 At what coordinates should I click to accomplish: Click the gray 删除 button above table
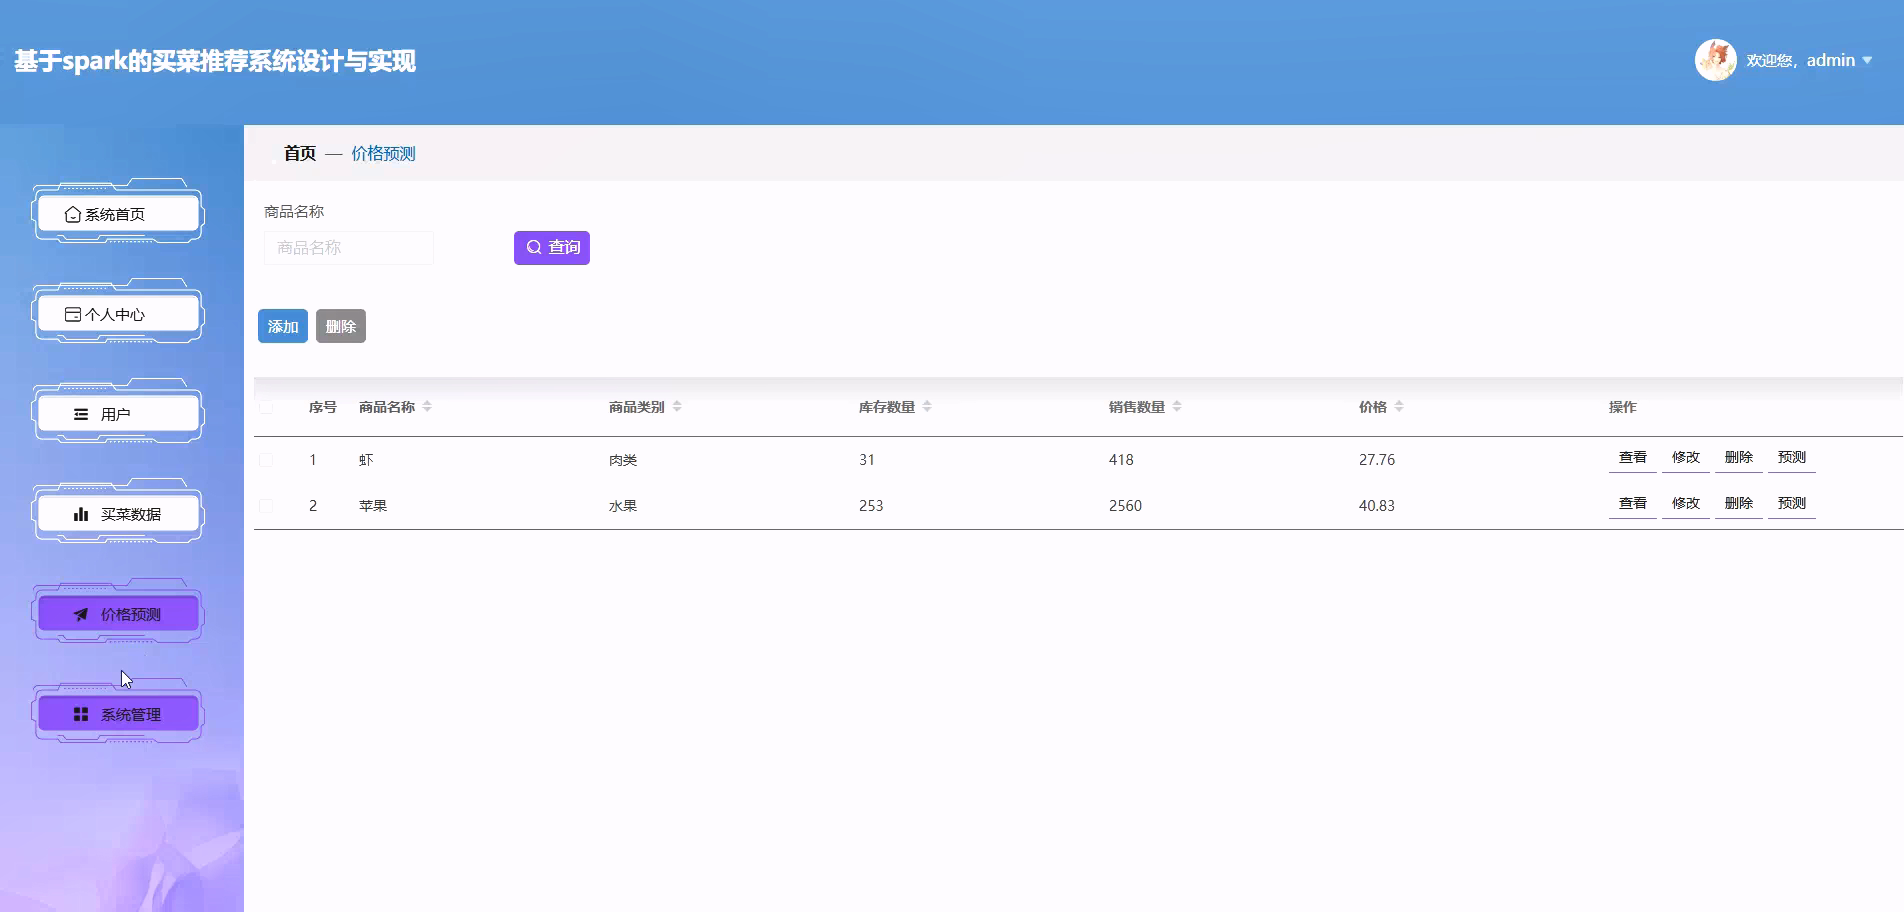pyautogui.click(x=341, y=326)
